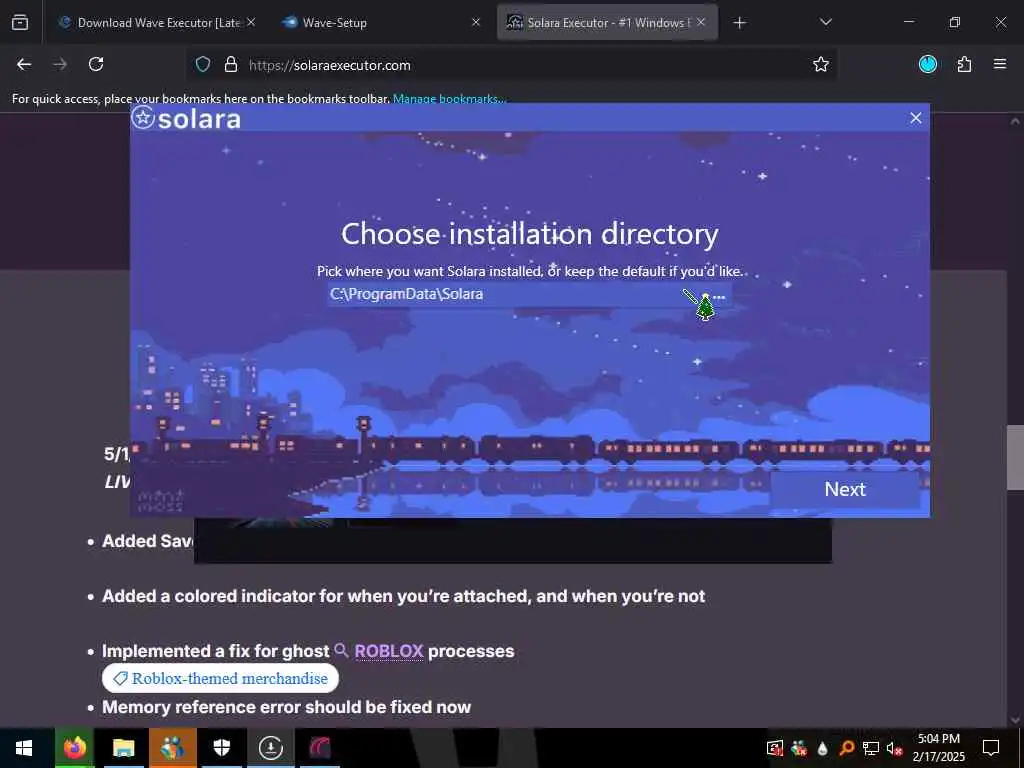Click scrollbar down arrow on page
This screenshot has height=768, width=1024.
[1015, 720]
